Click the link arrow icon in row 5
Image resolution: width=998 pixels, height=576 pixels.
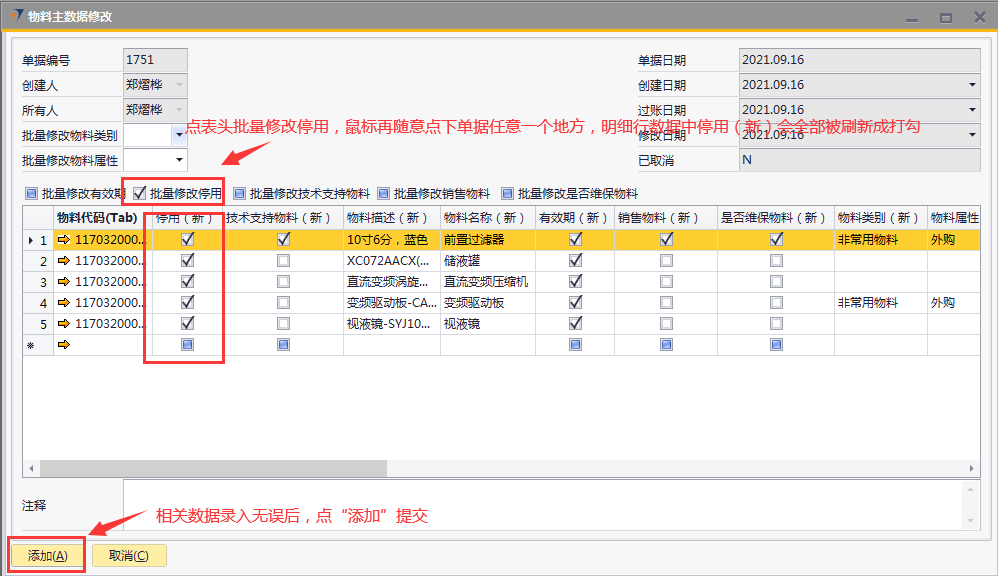click(65, 324)
